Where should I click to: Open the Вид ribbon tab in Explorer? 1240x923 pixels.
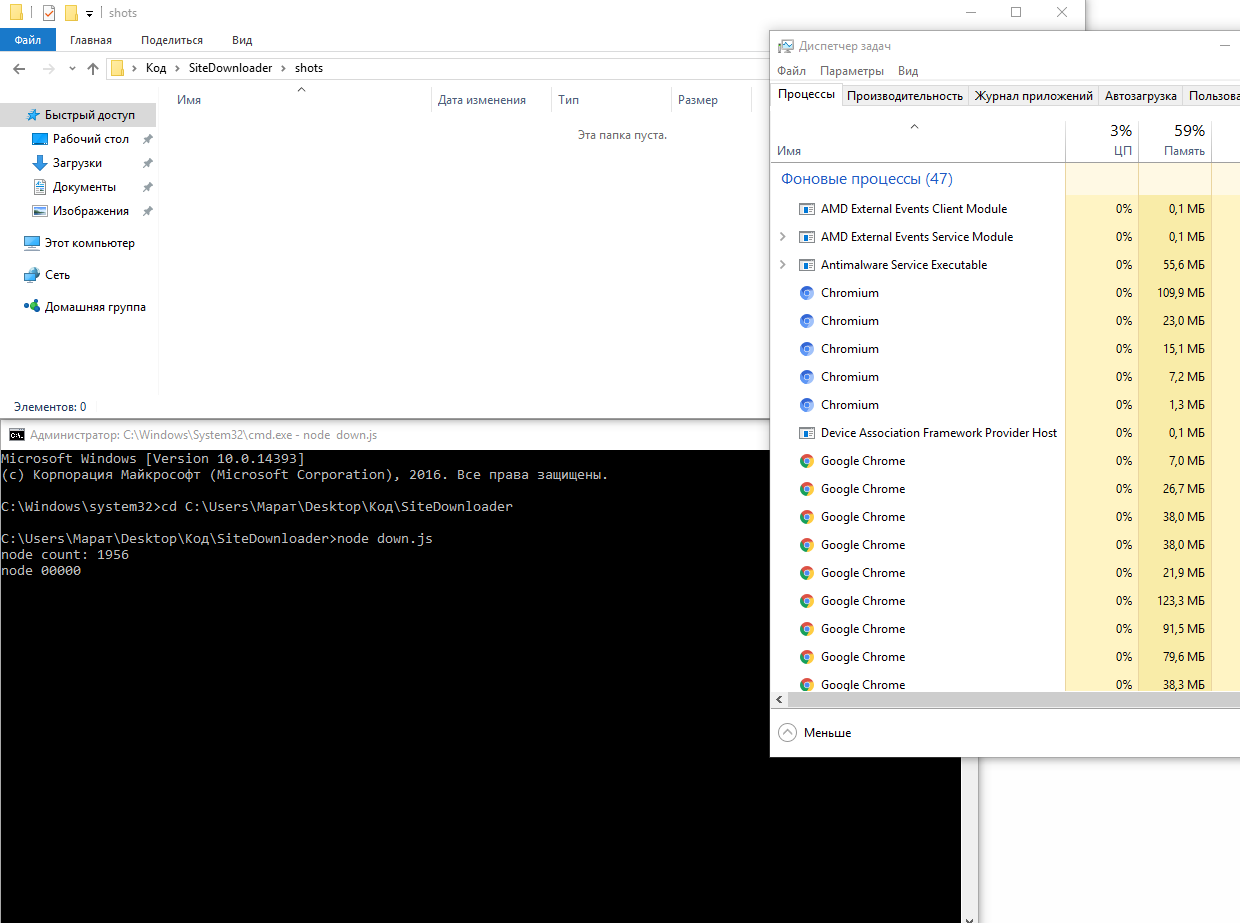tap(242, 40)
